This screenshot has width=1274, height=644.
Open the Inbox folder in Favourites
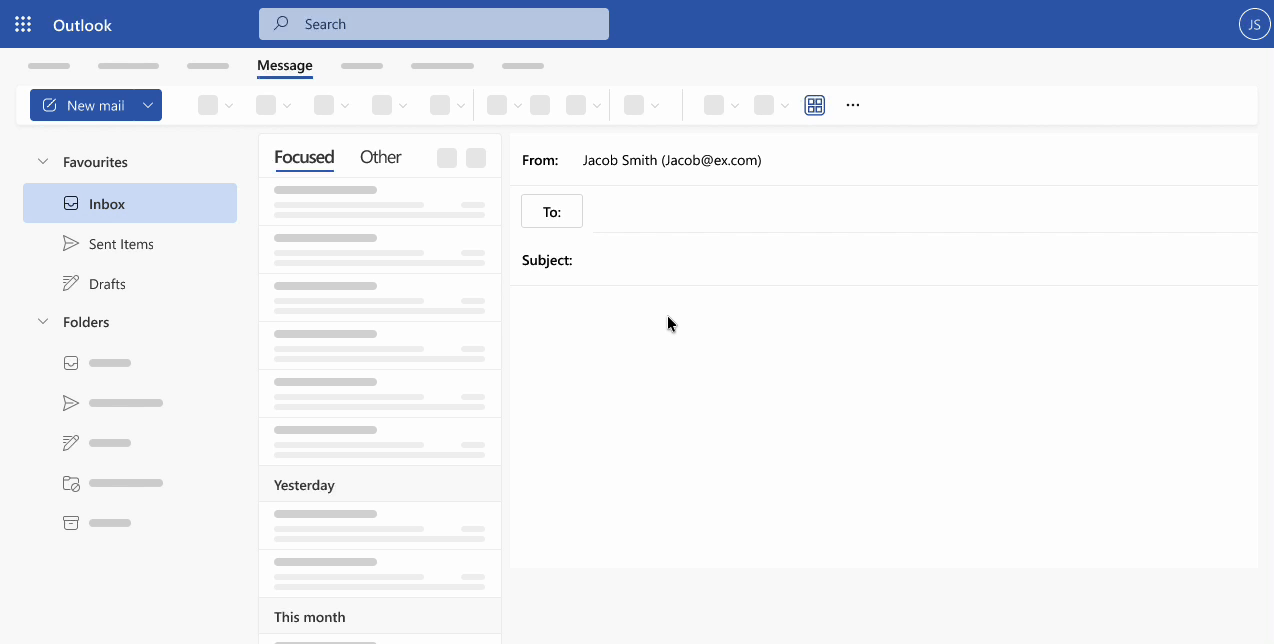click(130, 203)
